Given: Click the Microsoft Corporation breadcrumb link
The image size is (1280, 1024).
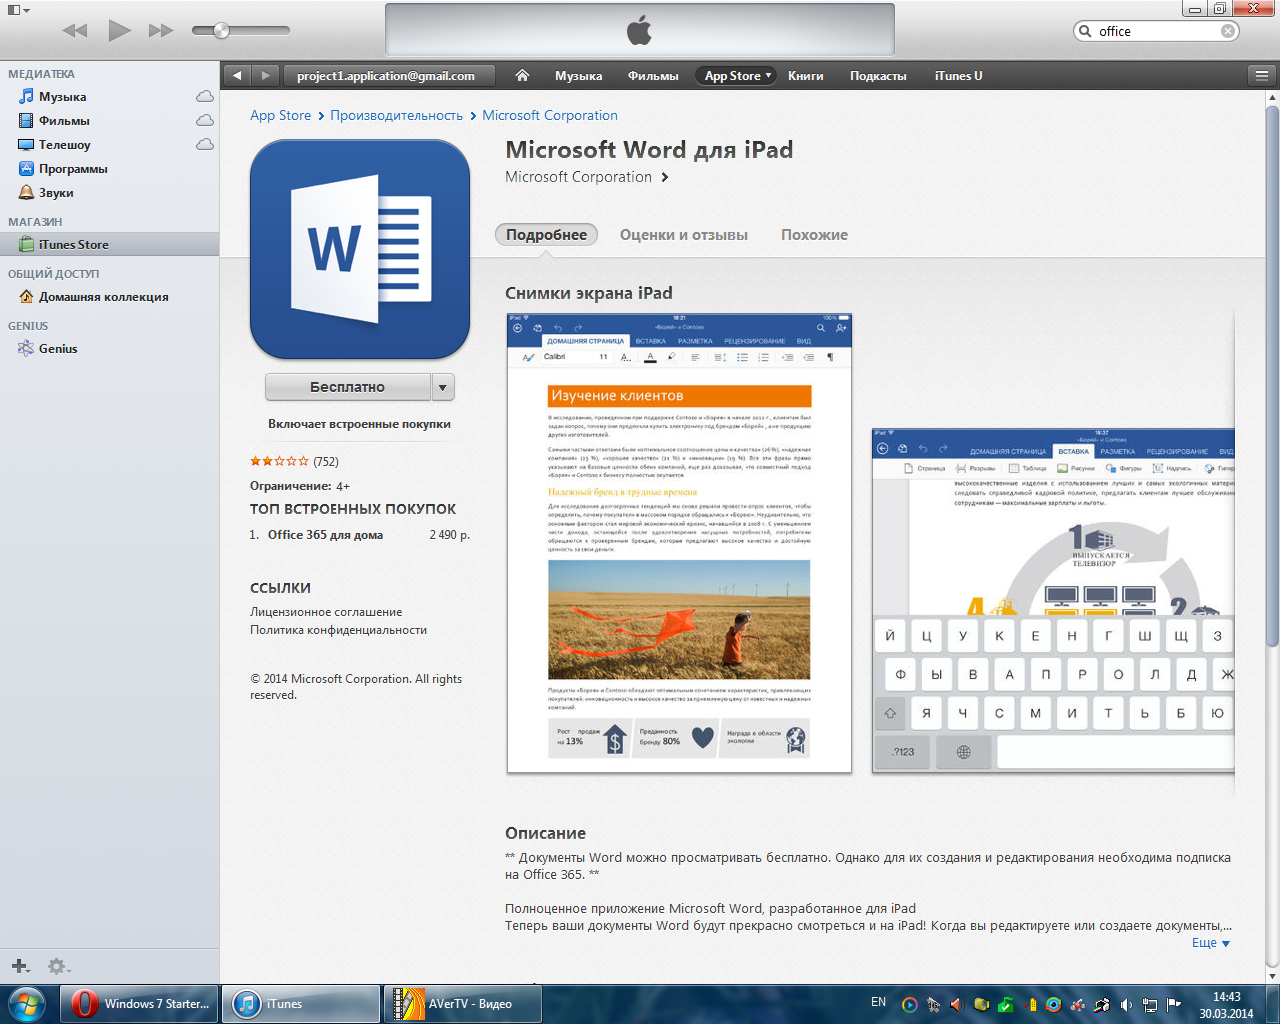Looking at the screenshot, I should [x=550, y=116].
